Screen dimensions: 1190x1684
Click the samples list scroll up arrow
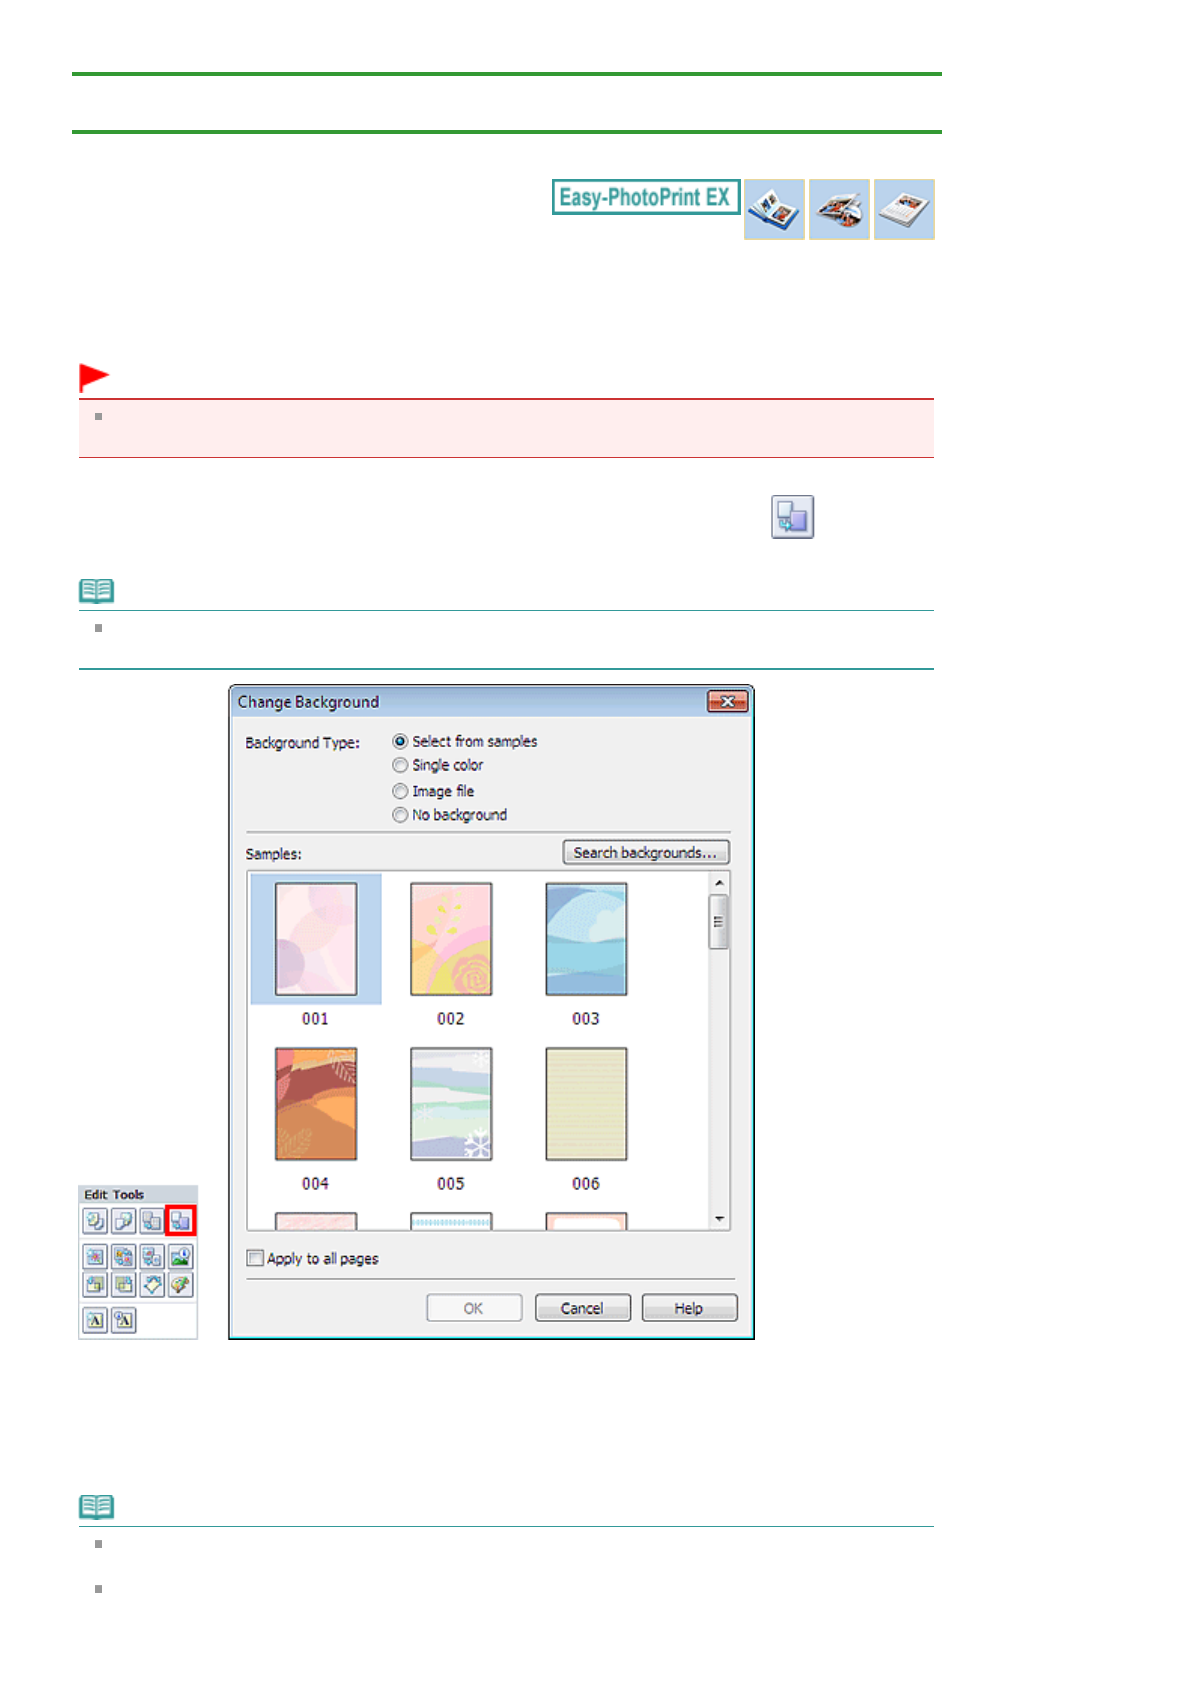pos(719,883)
